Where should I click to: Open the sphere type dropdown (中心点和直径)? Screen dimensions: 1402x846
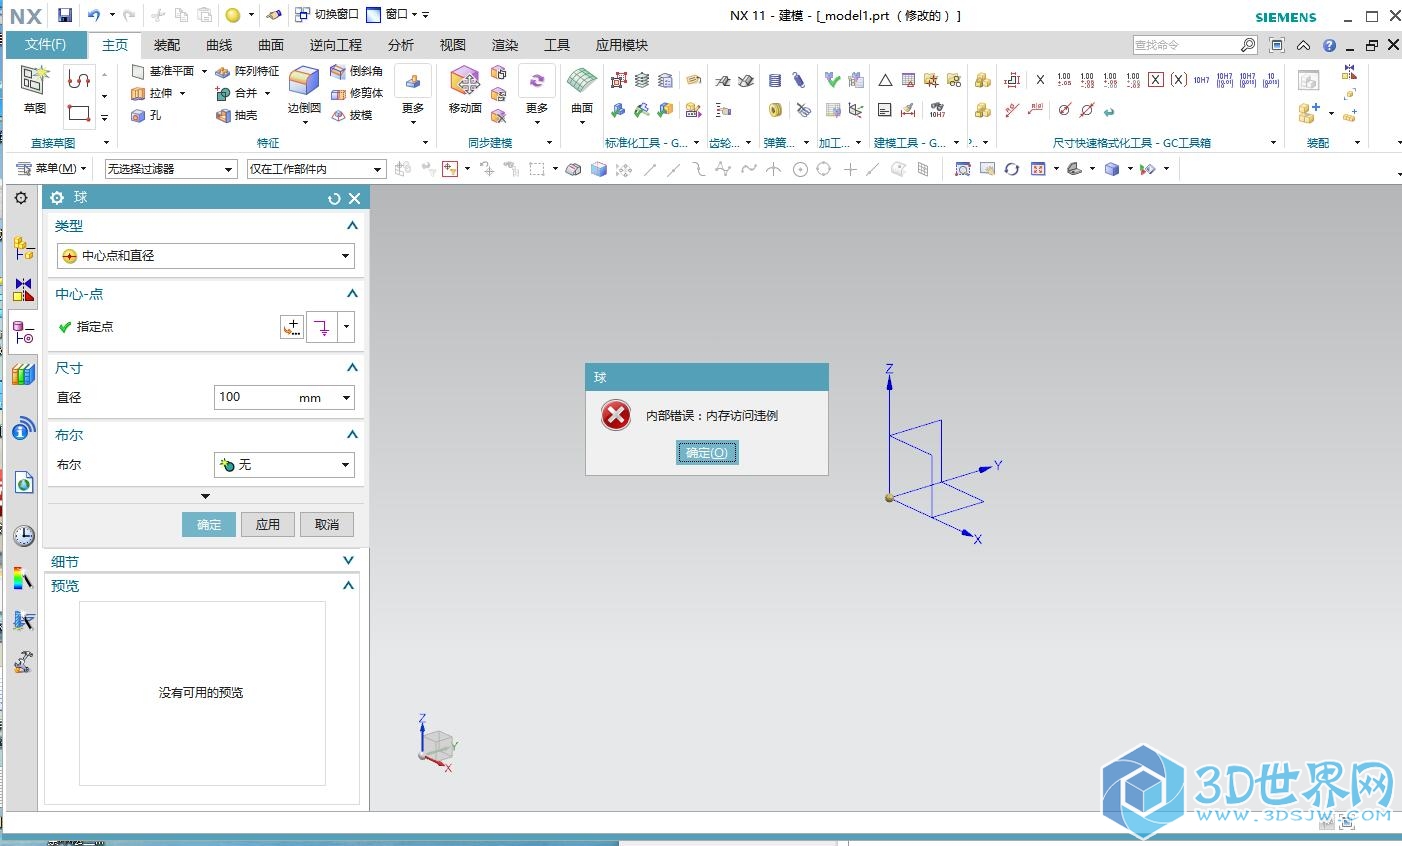206,256
